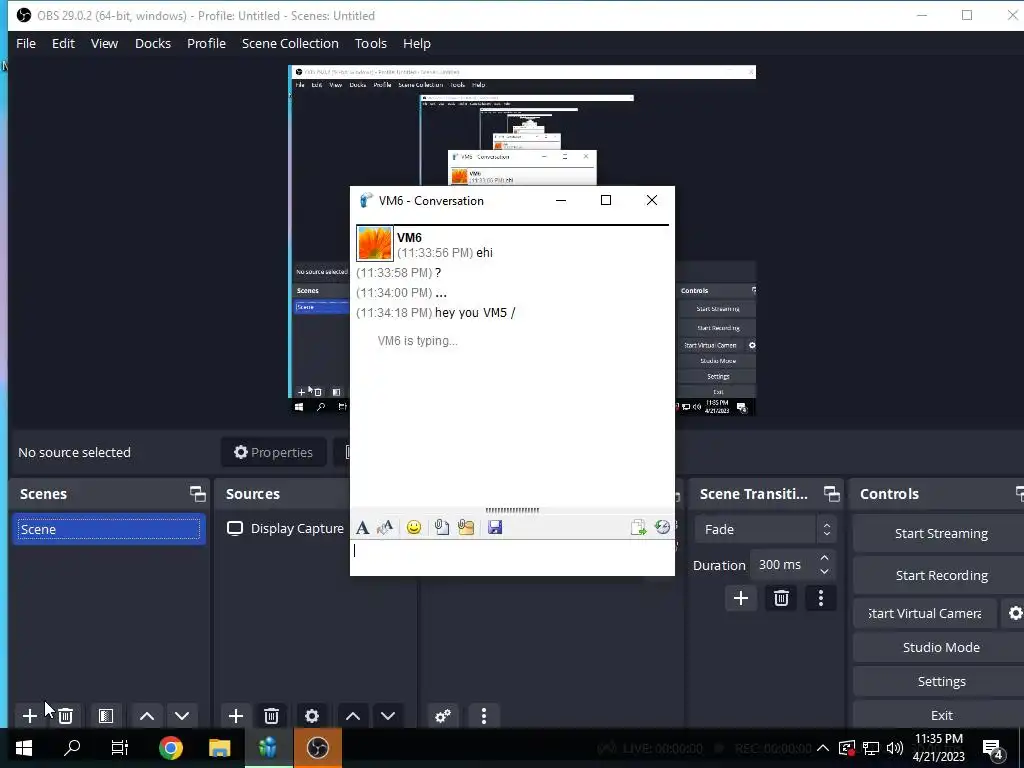The image size is (1024, 768).
Task: Undock the Scene Transitions panel with its float icon
Action: pyautogui.click(x=831, y=494)
